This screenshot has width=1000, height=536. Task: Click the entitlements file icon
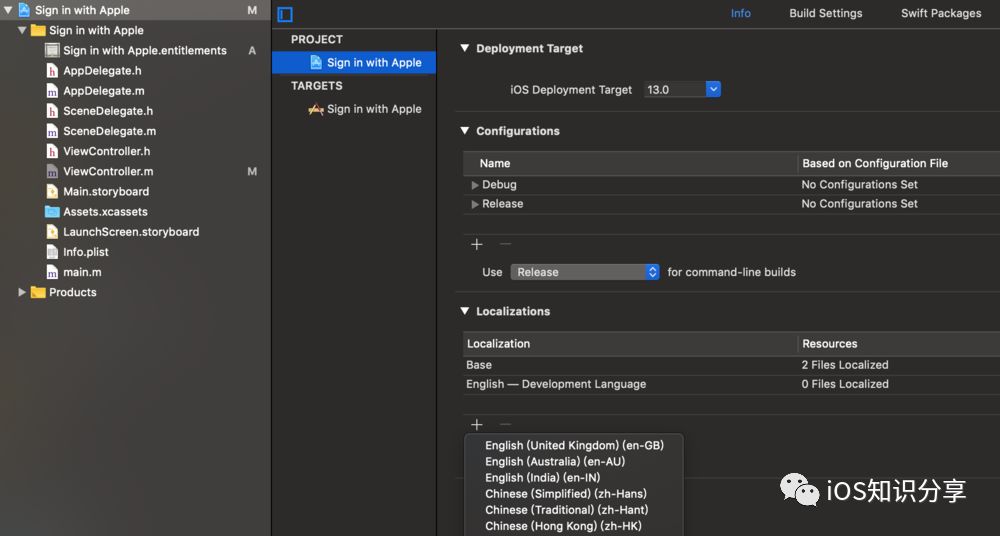(52, 50)
